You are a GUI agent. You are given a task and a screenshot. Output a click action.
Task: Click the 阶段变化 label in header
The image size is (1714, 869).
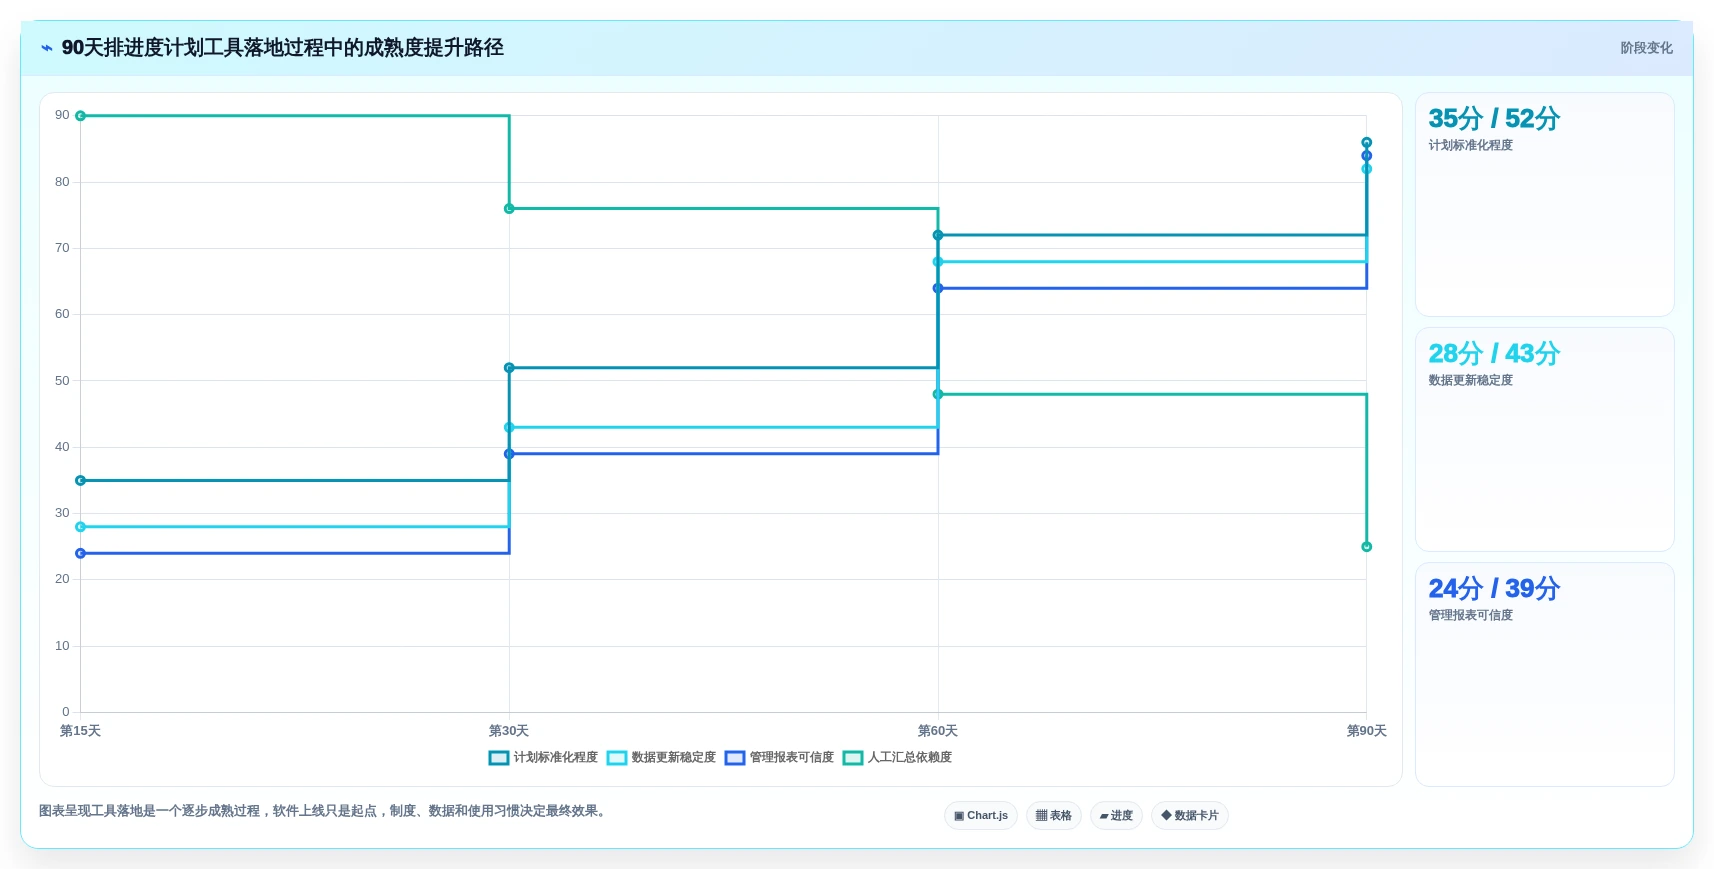point(1646,48)
